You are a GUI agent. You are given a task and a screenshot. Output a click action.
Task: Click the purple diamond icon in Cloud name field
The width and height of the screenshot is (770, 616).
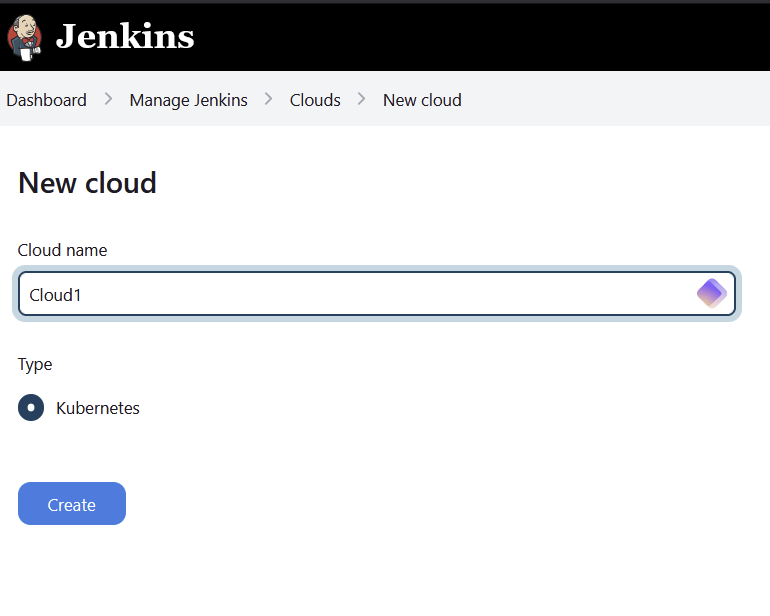(x=712, y=294)
